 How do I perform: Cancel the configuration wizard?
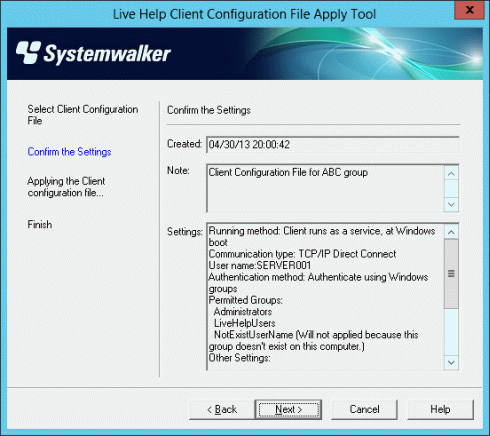click(x=364, y=409)
